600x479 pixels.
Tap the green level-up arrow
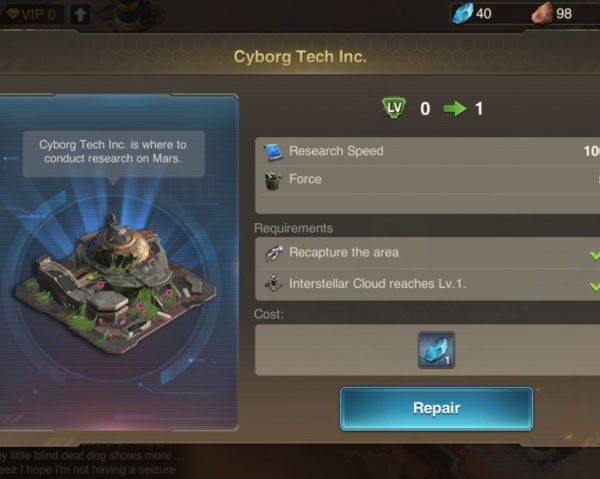click(x=455, y=109)
